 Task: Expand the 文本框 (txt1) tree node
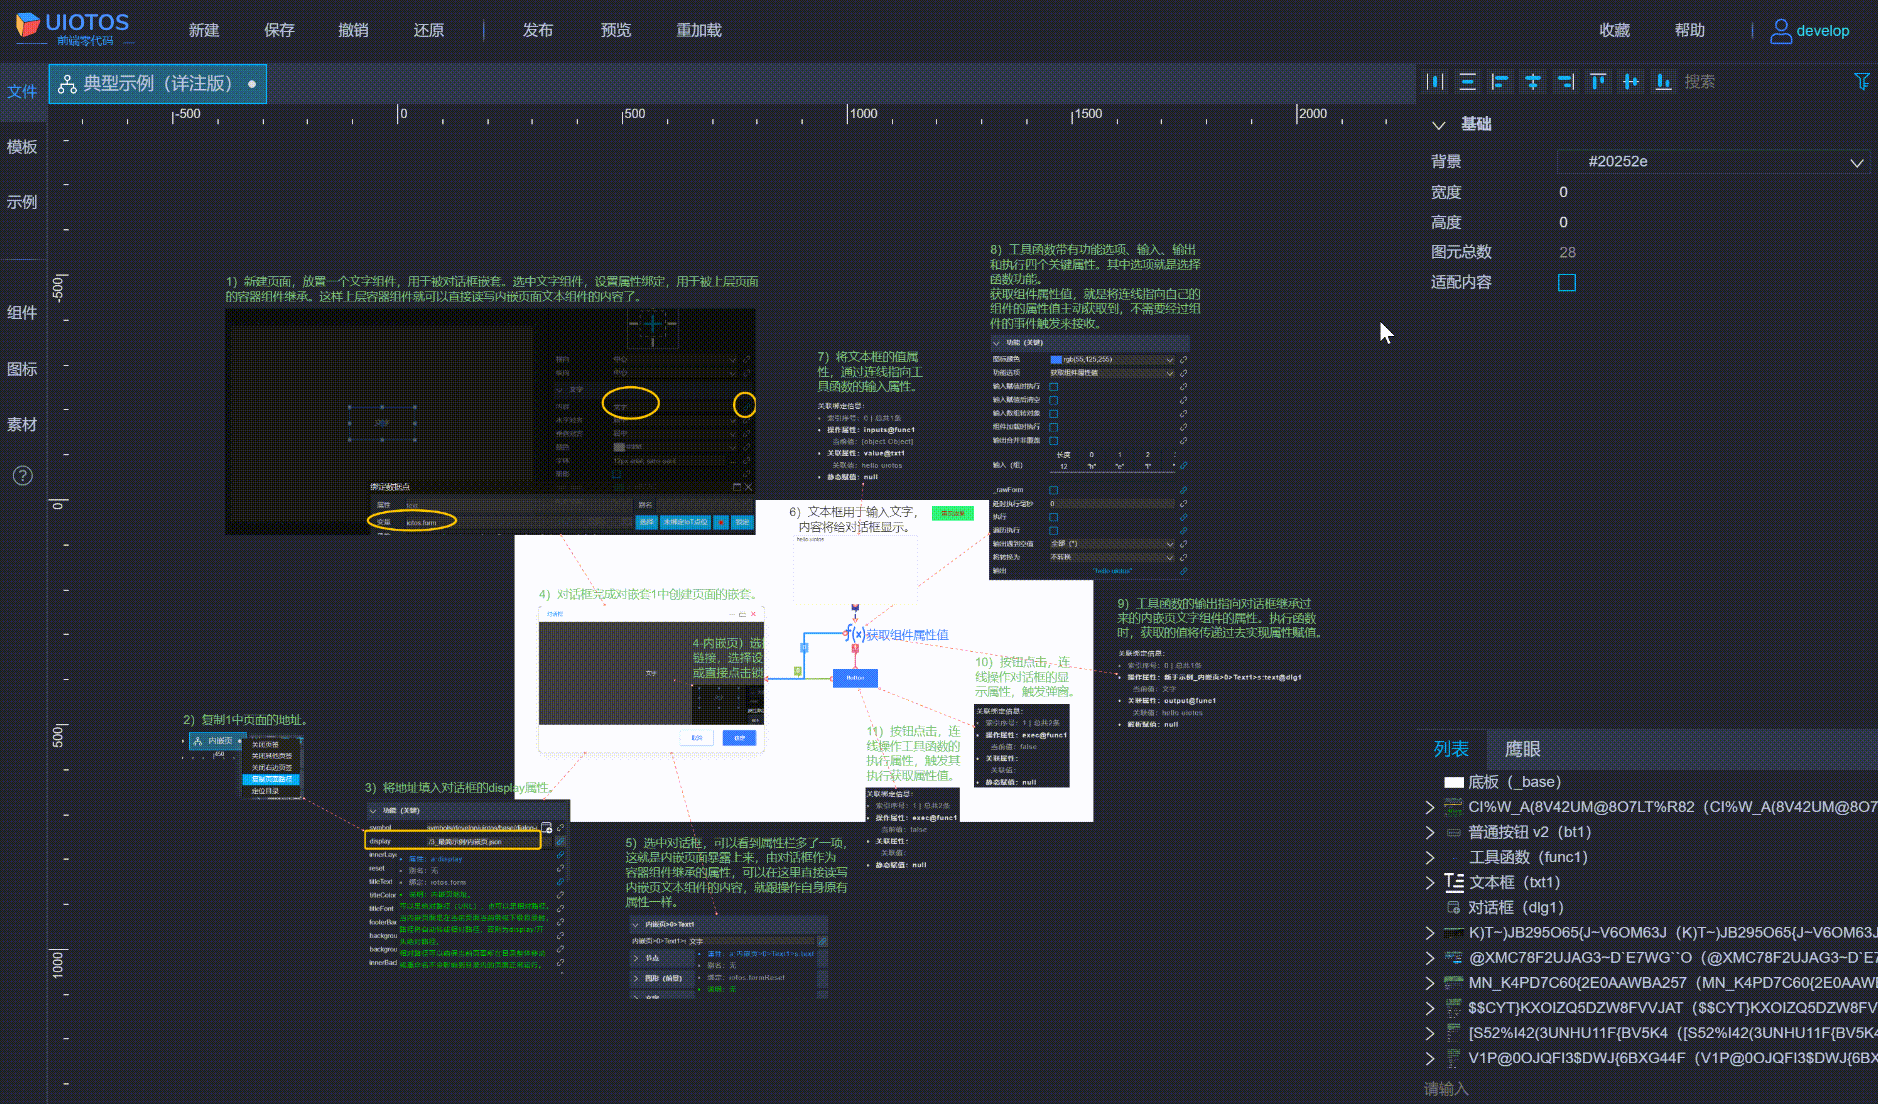(x=1430, y=882)
